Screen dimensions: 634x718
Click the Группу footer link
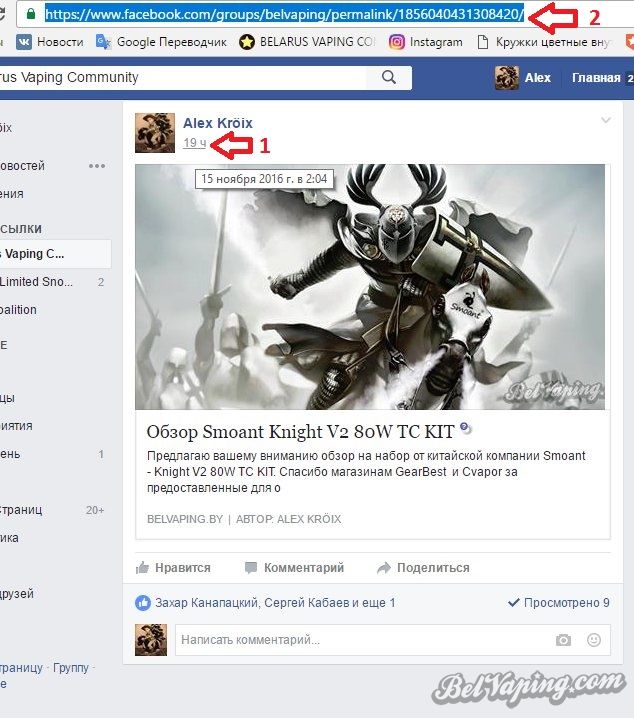[71, 668]
